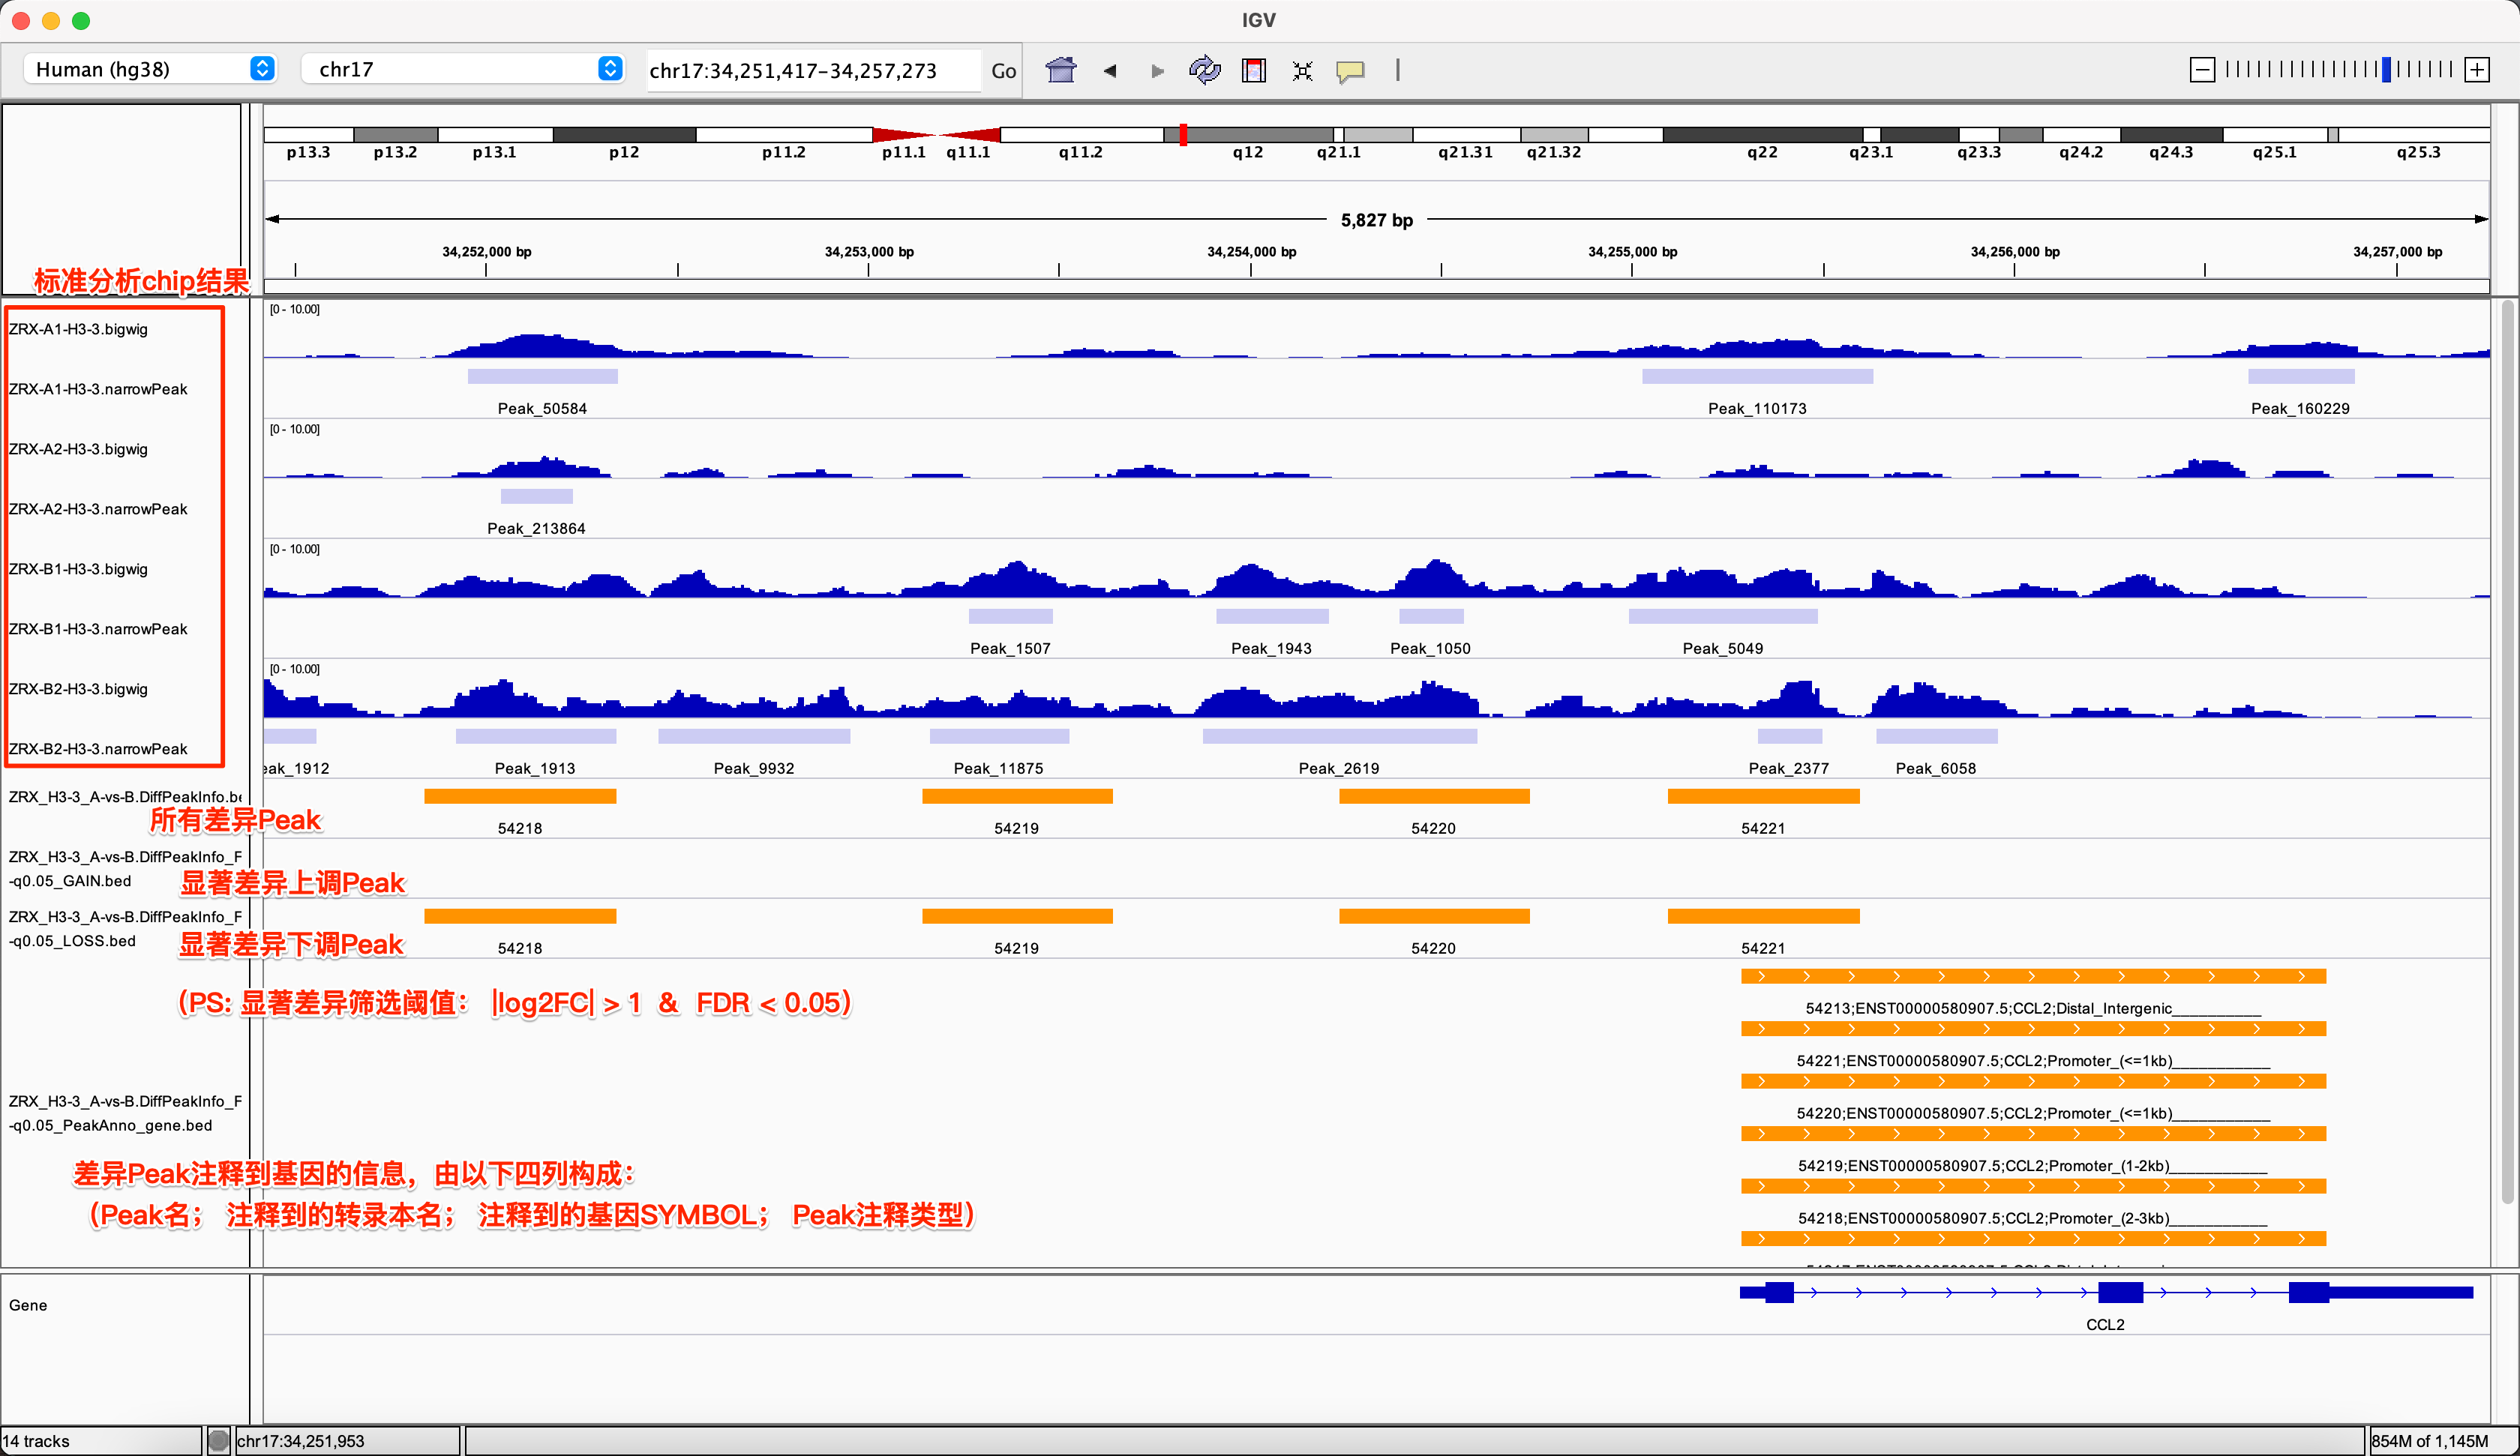The width and height of the screenshot is (2520, 1456).
Task: Click the define region of interest icon
Action: click(1253, 70)
